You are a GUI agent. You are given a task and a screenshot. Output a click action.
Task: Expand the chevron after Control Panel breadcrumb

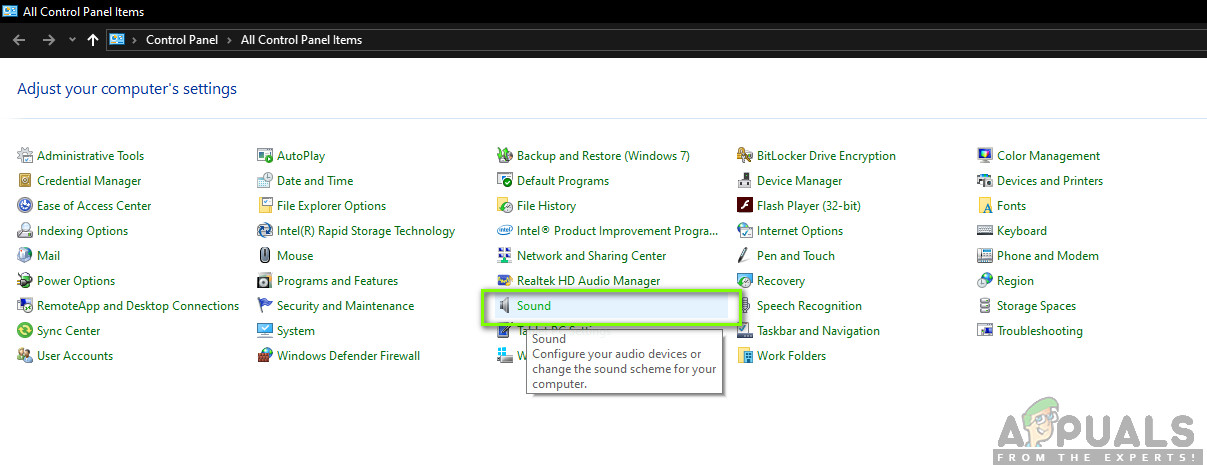(x=232, y=40)
